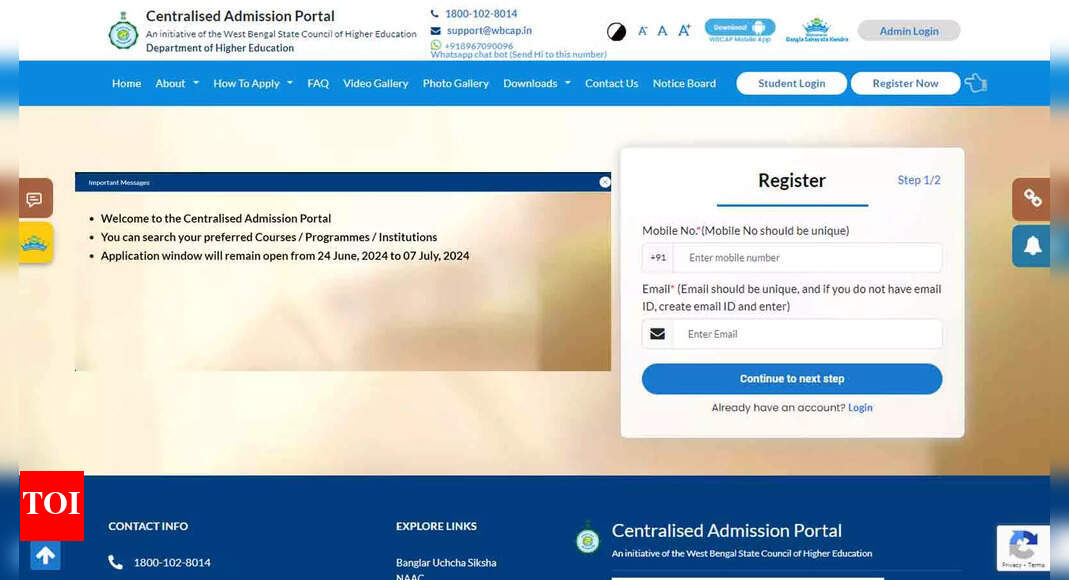
Task: Pause the Important Messages ticker
Action: point(605,182)
